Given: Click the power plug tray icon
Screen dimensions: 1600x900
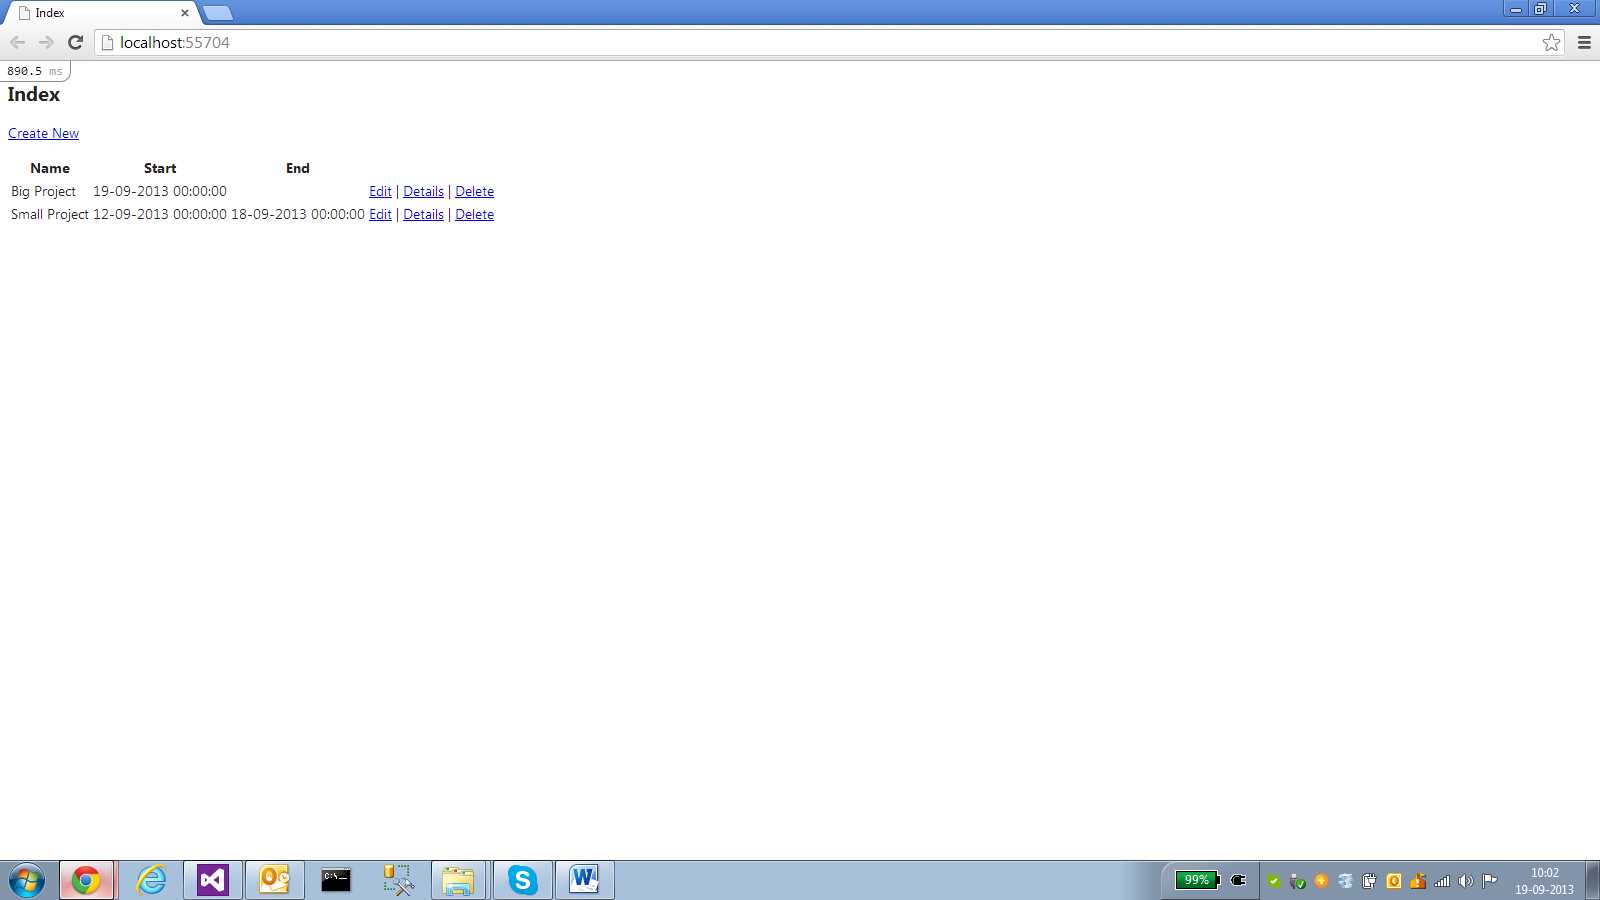Looking at the screenshot, I should point(1238,880).
